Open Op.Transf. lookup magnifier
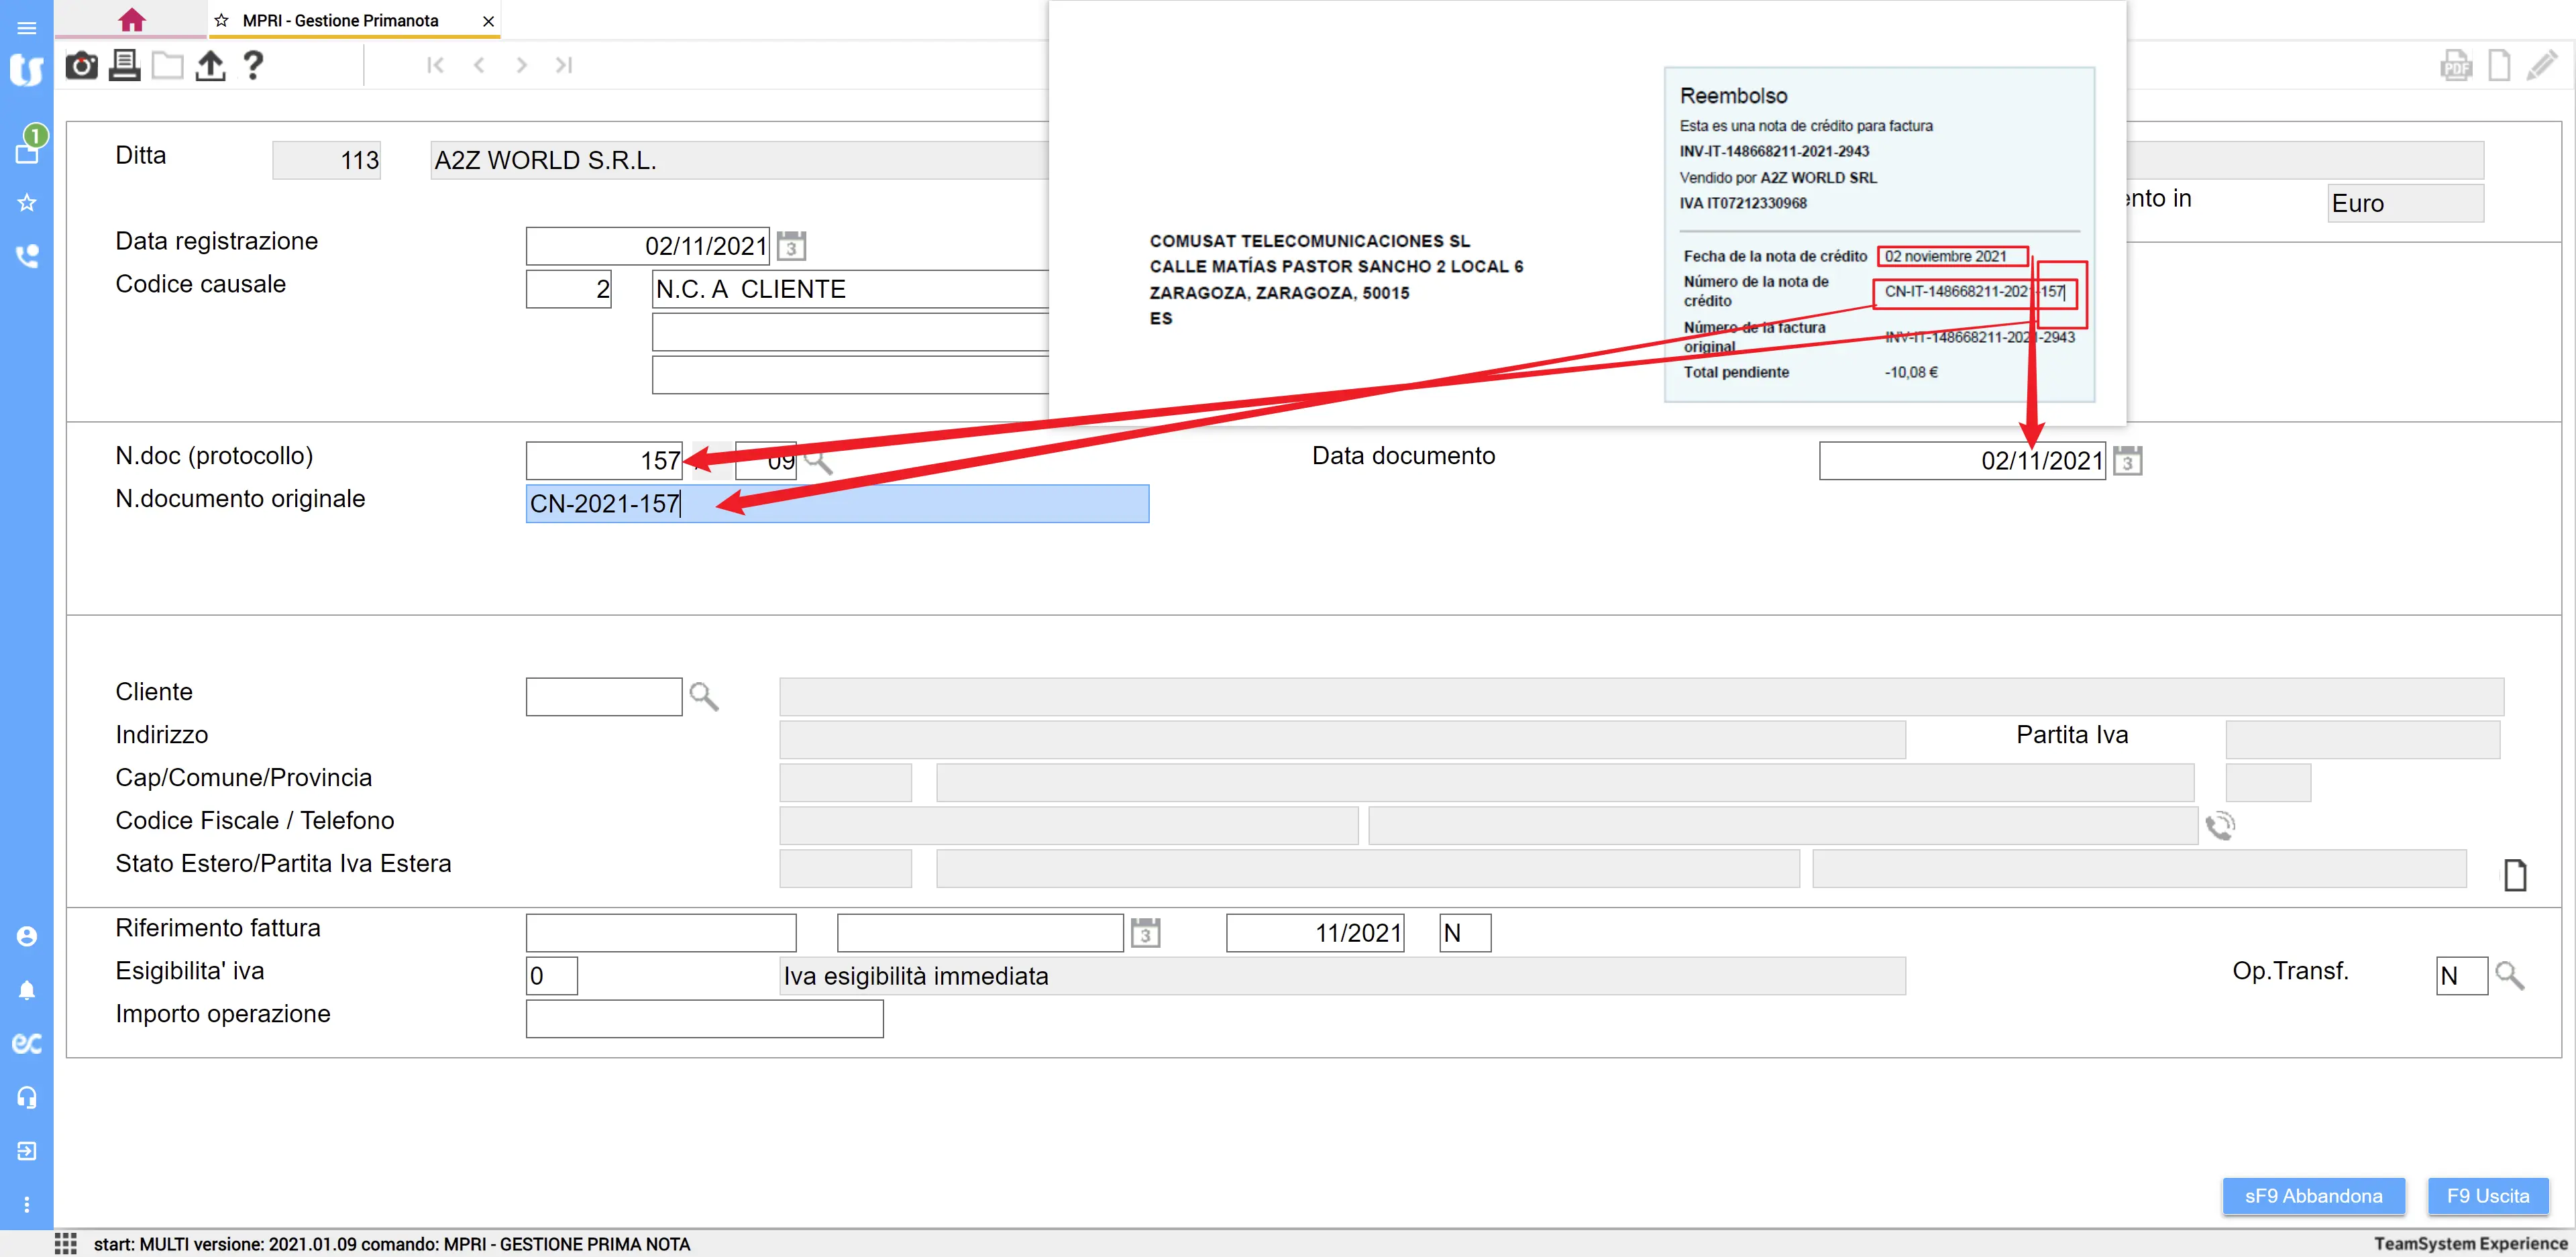This screenshot has height=1257, width=2576. pyautogui.click(x=2509, y=975)
